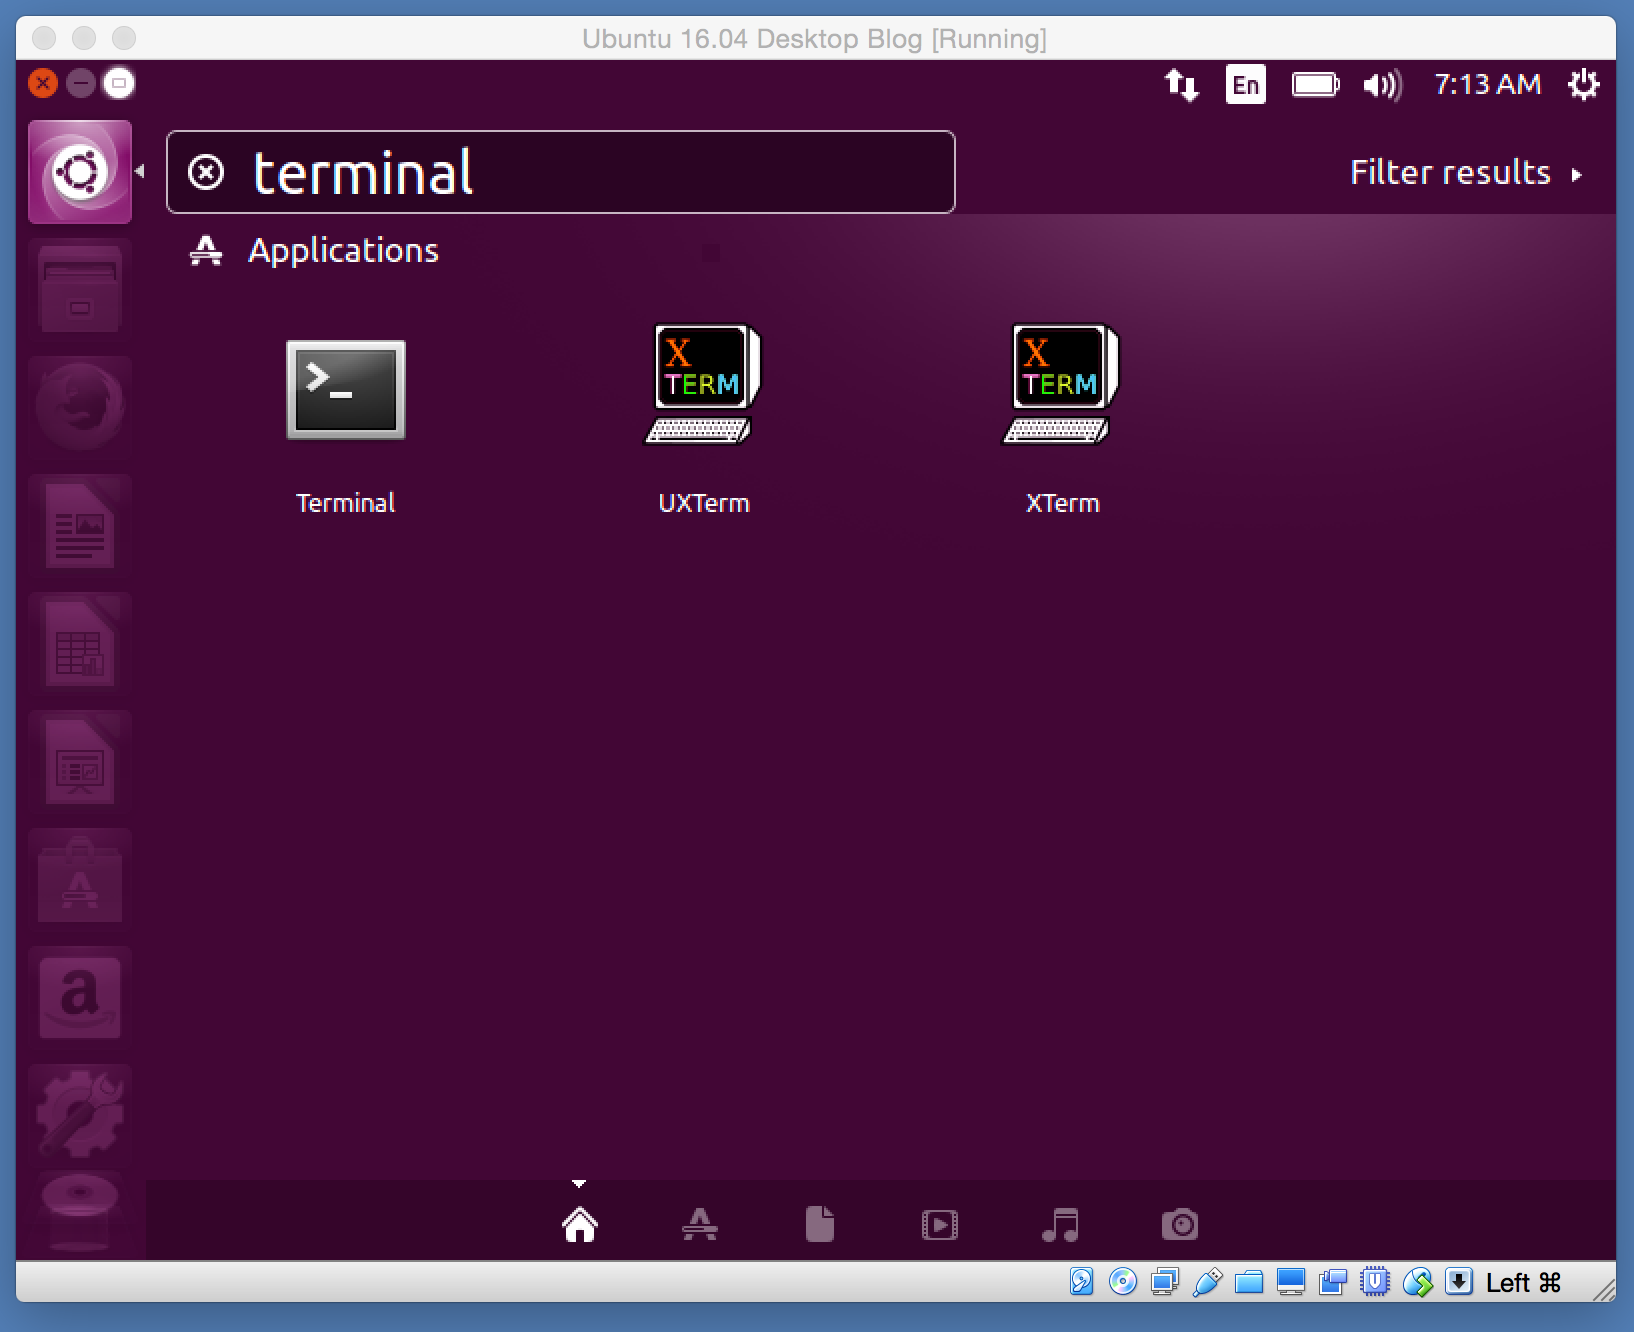Expand the Filter results panel

1465,173
